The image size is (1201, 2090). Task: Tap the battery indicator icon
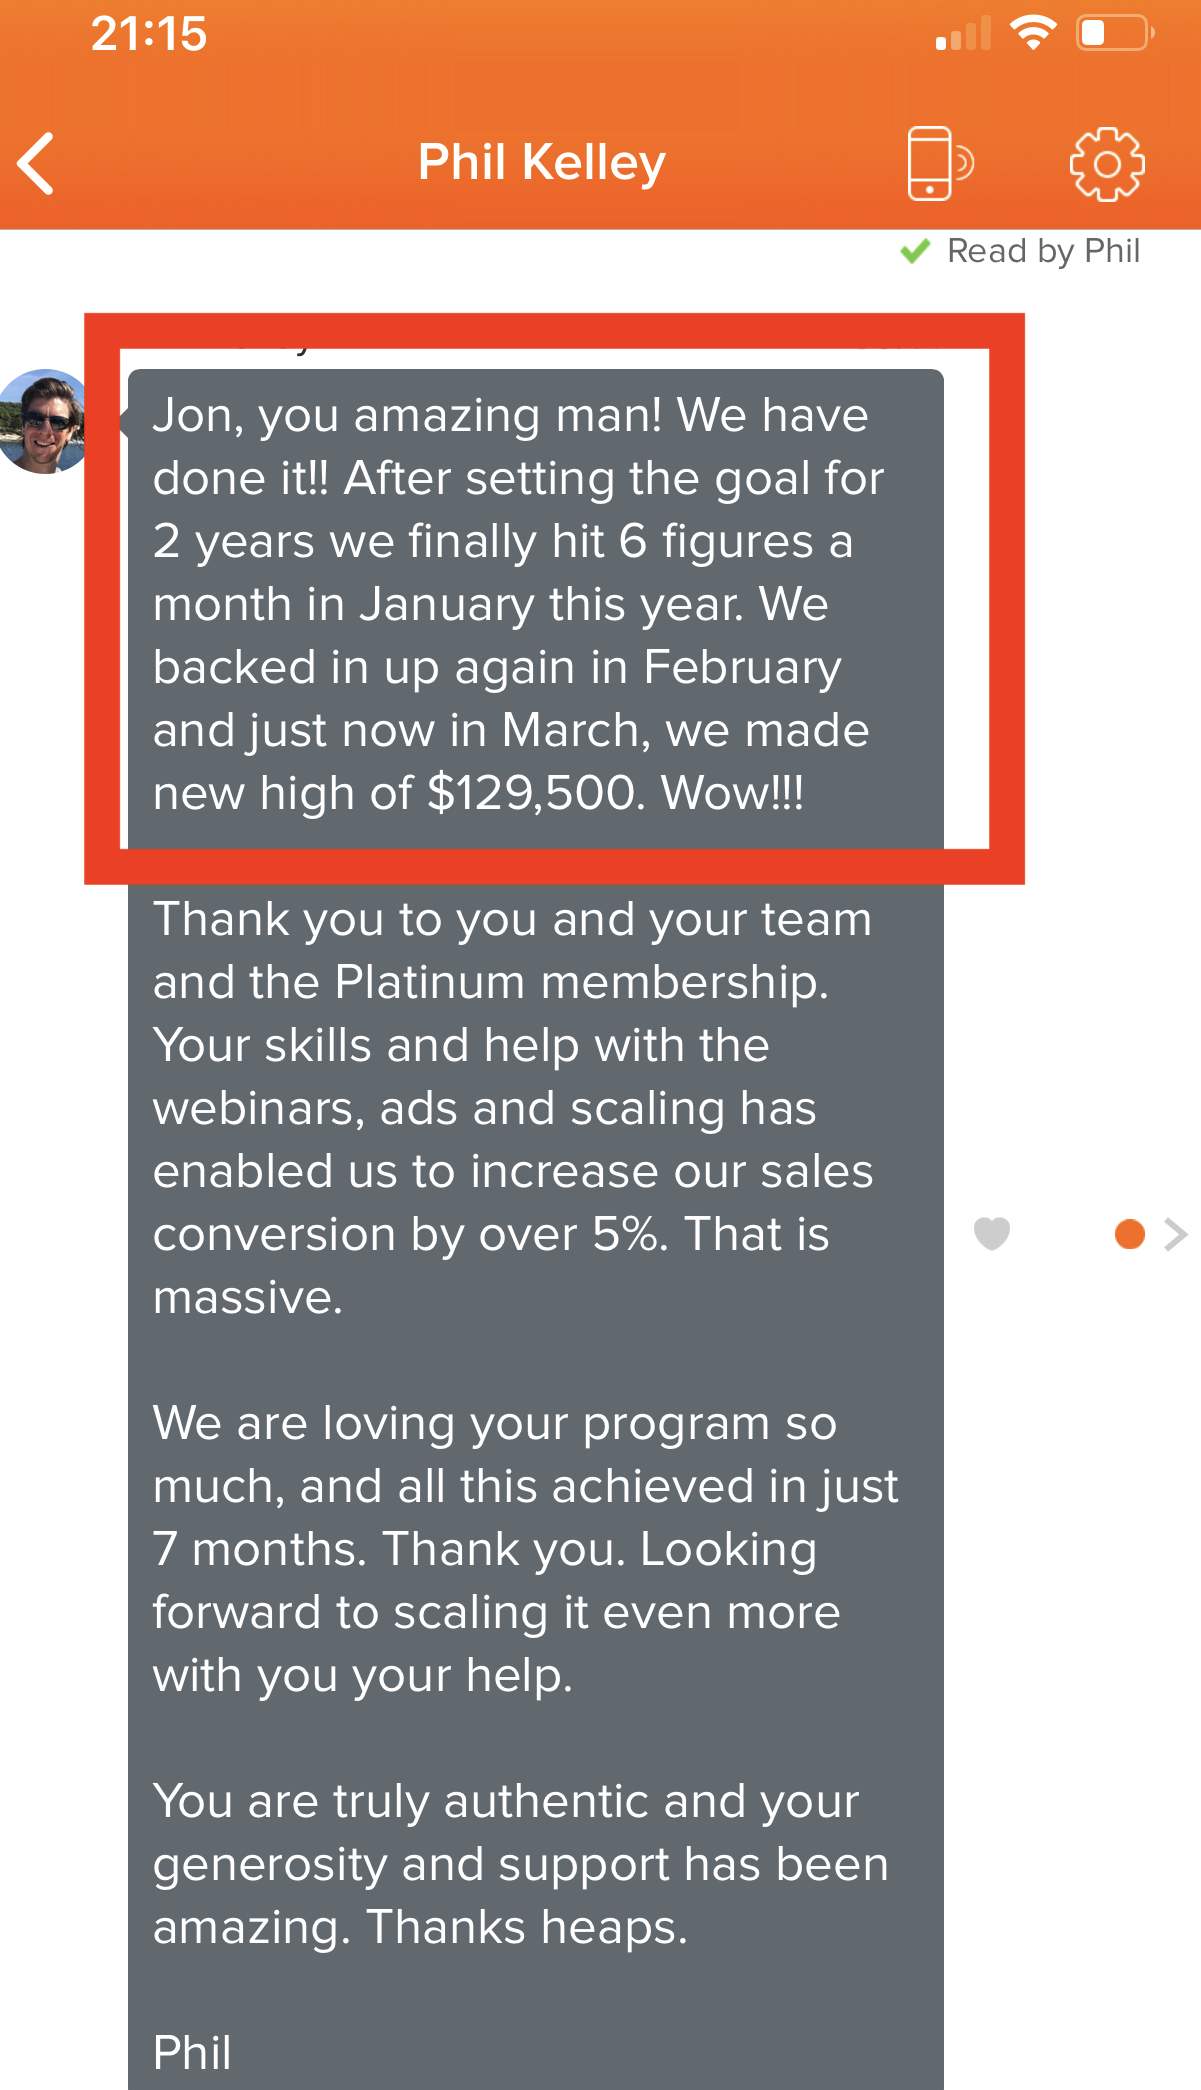click(1115, 33)
